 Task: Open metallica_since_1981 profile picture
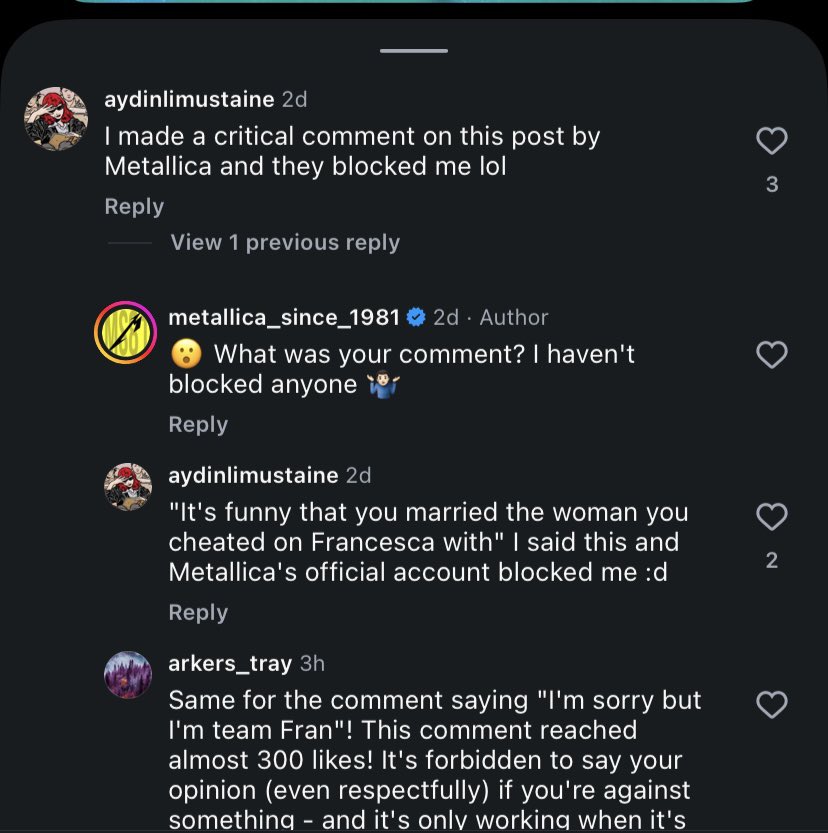pos(125,332)
